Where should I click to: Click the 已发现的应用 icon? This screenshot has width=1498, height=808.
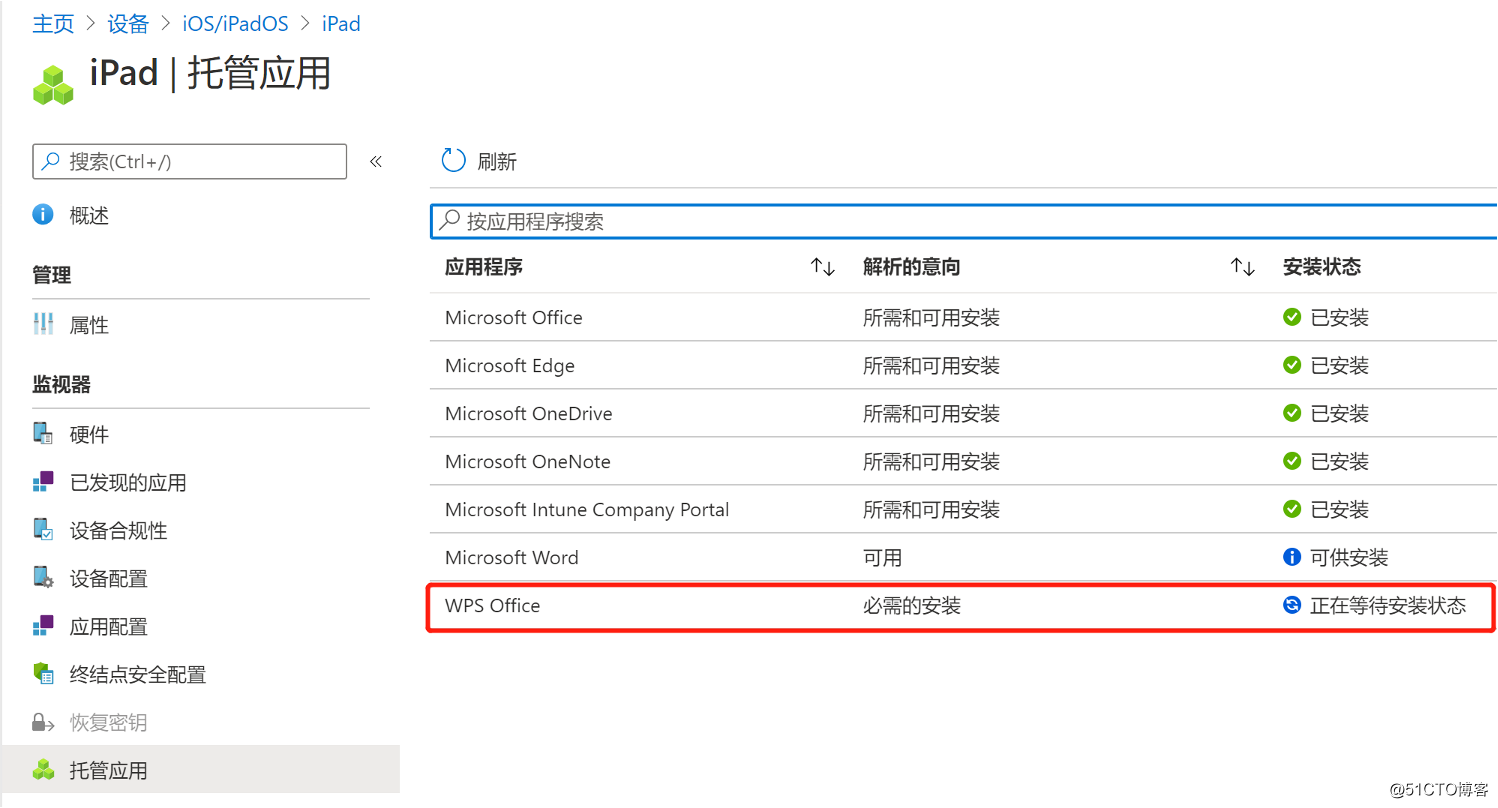43,482
